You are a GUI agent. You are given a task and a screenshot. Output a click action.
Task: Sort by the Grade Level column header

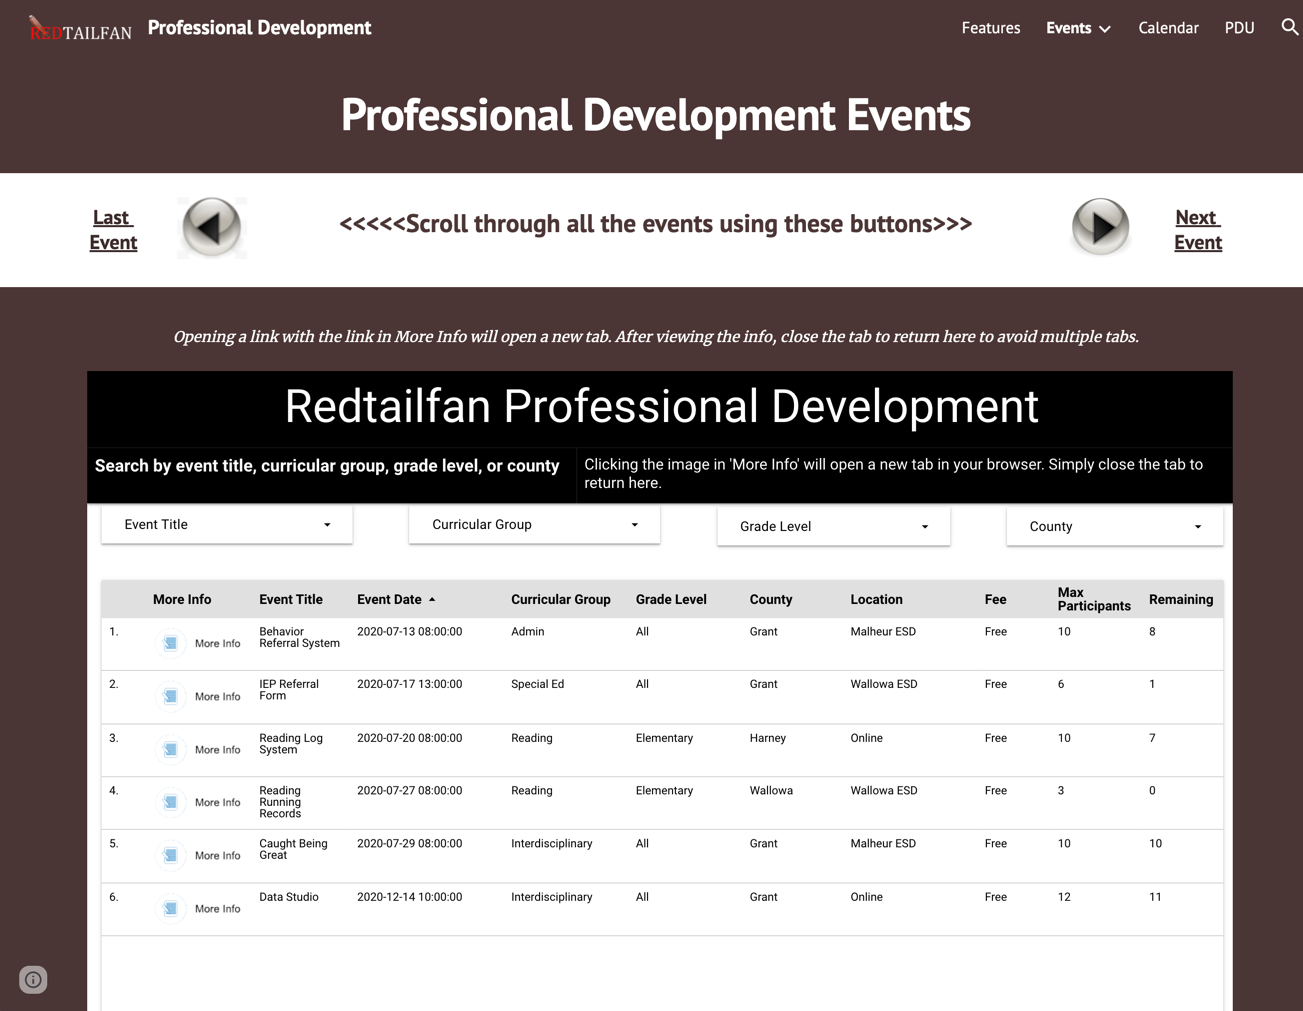tap(671, 600)
